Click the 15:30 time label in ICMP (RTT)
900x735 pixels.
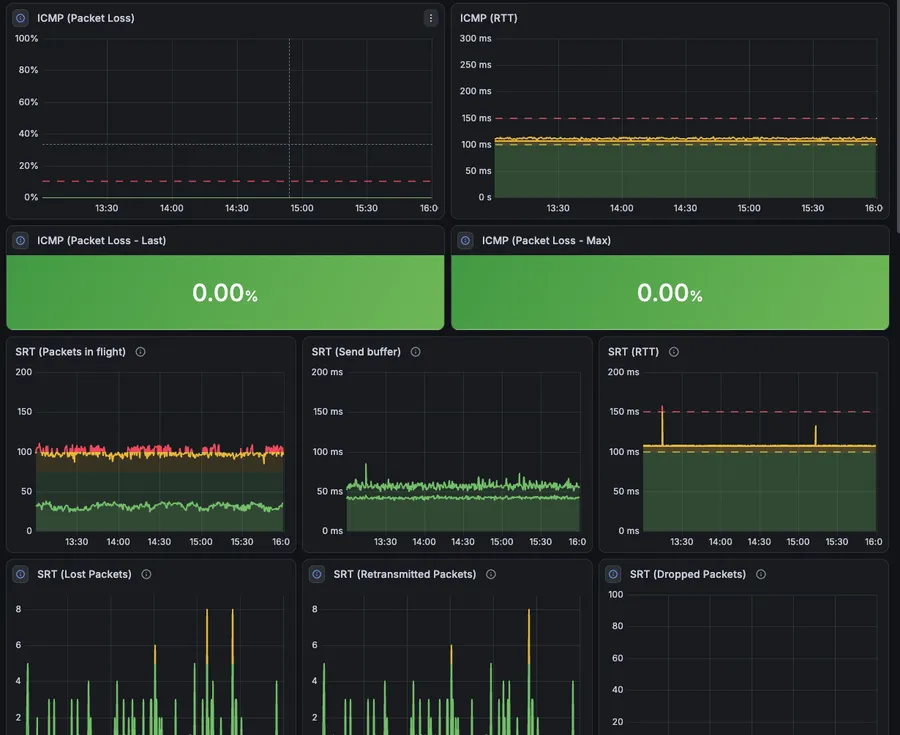(x=813, y=208)
